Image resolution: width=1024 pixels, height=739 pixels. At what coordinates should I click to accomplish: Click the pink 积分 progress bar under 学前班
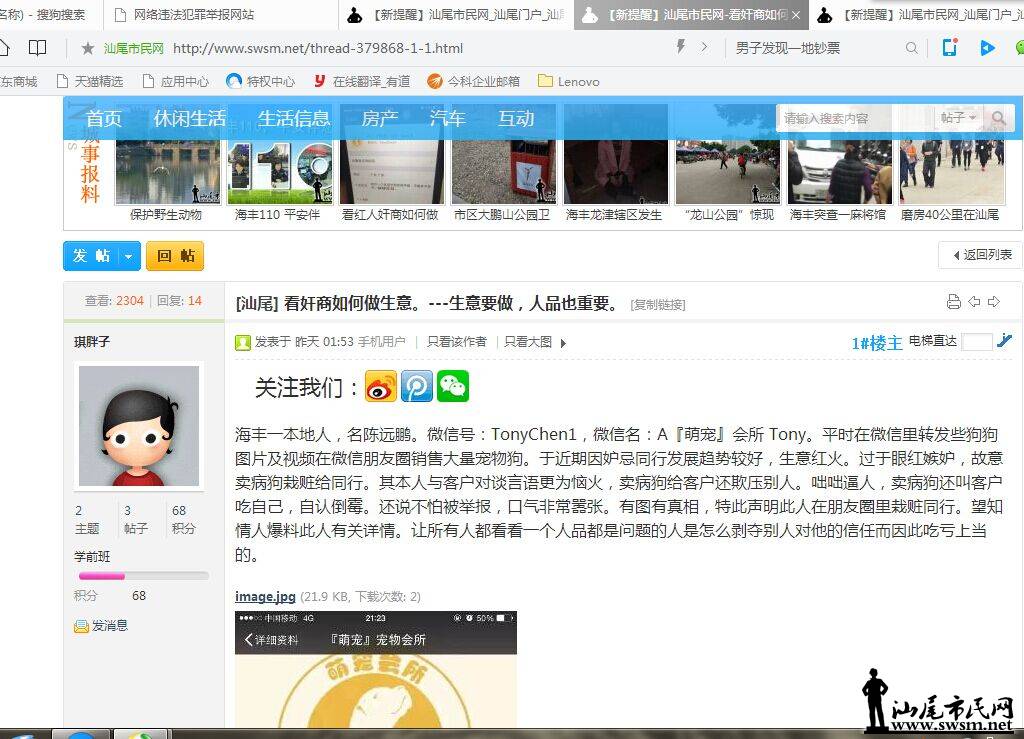[144, 576]
